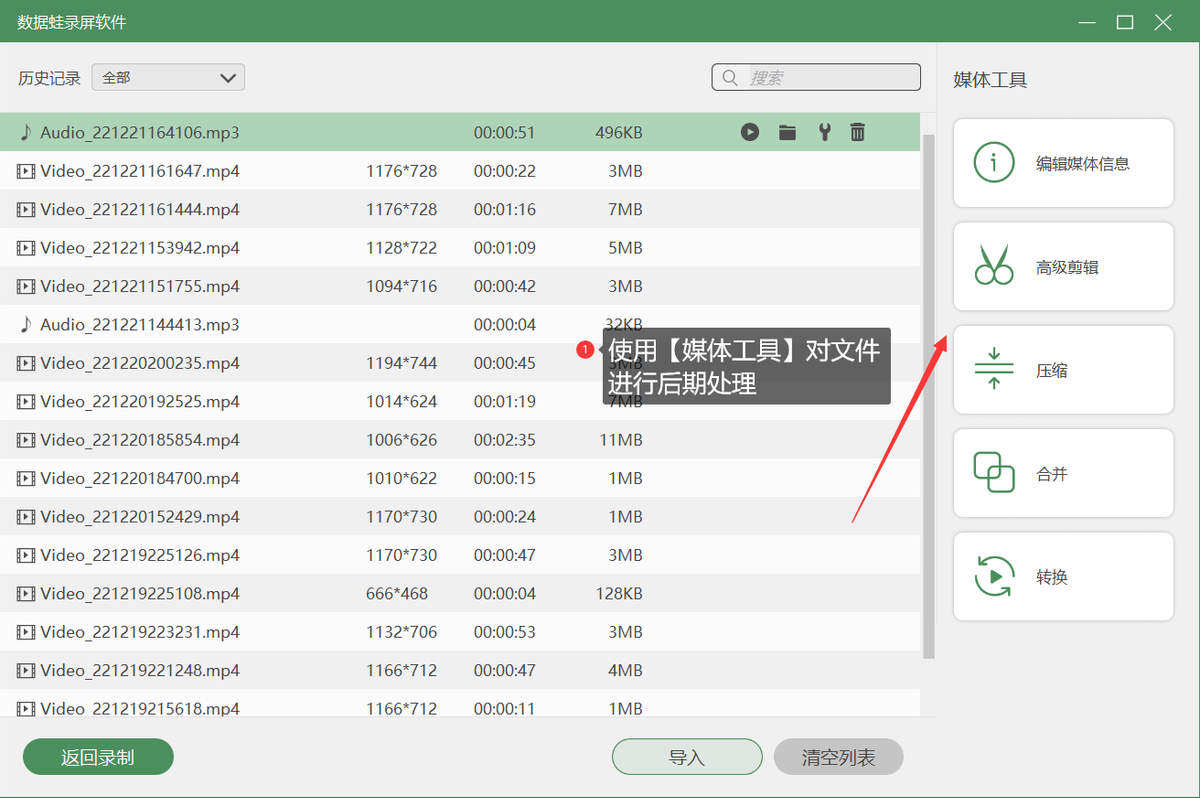Click the 导入 button
This screenshot has height=798, width=1200.
coord(687,757)
